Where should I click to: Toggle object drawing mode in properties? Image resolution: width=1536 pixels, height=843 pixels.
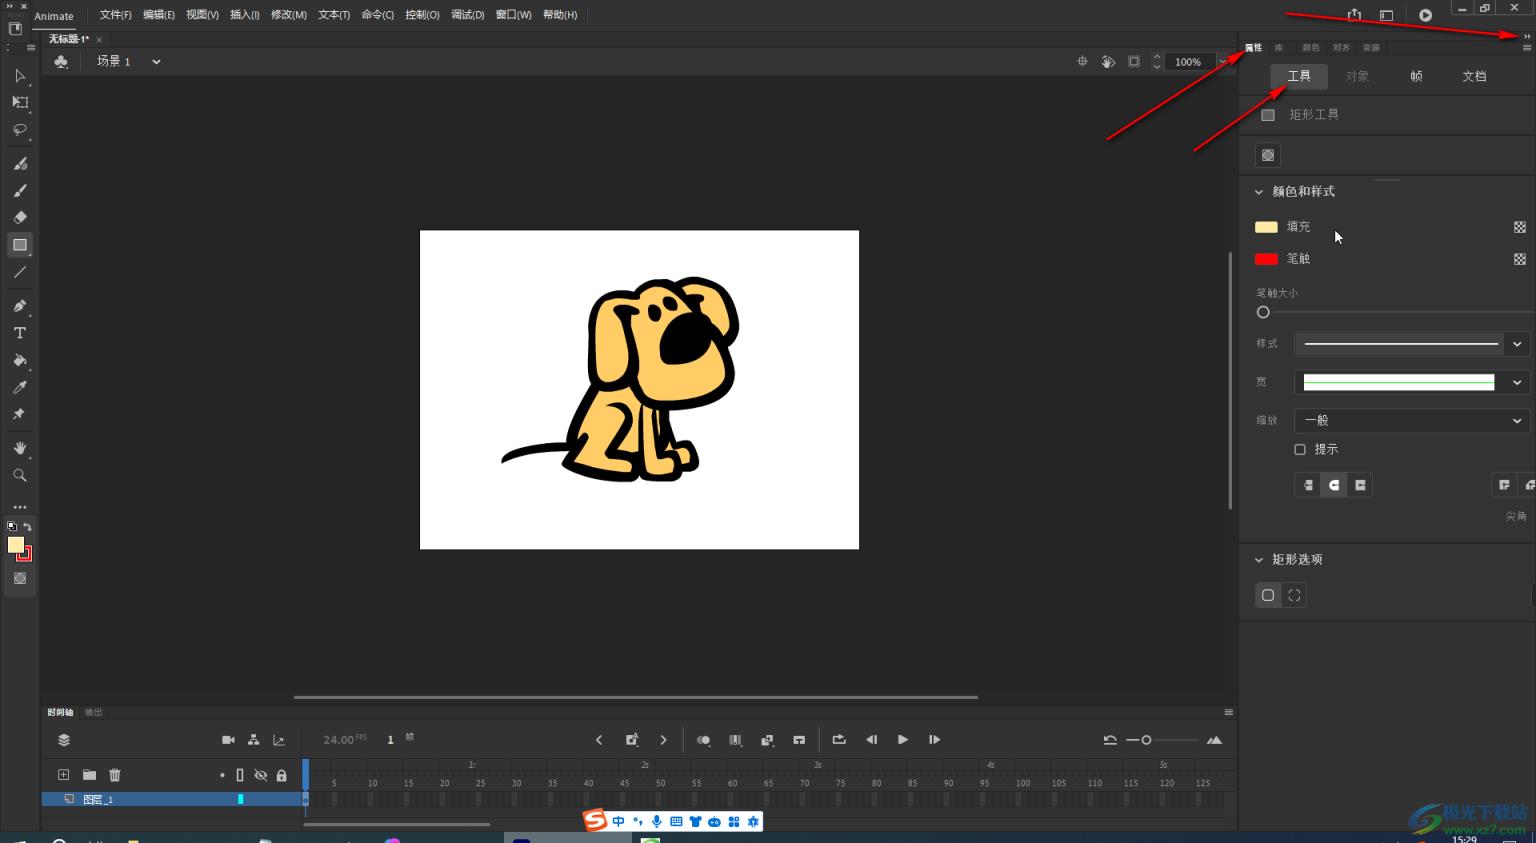pyautogui.click(x=1268, y=155)
